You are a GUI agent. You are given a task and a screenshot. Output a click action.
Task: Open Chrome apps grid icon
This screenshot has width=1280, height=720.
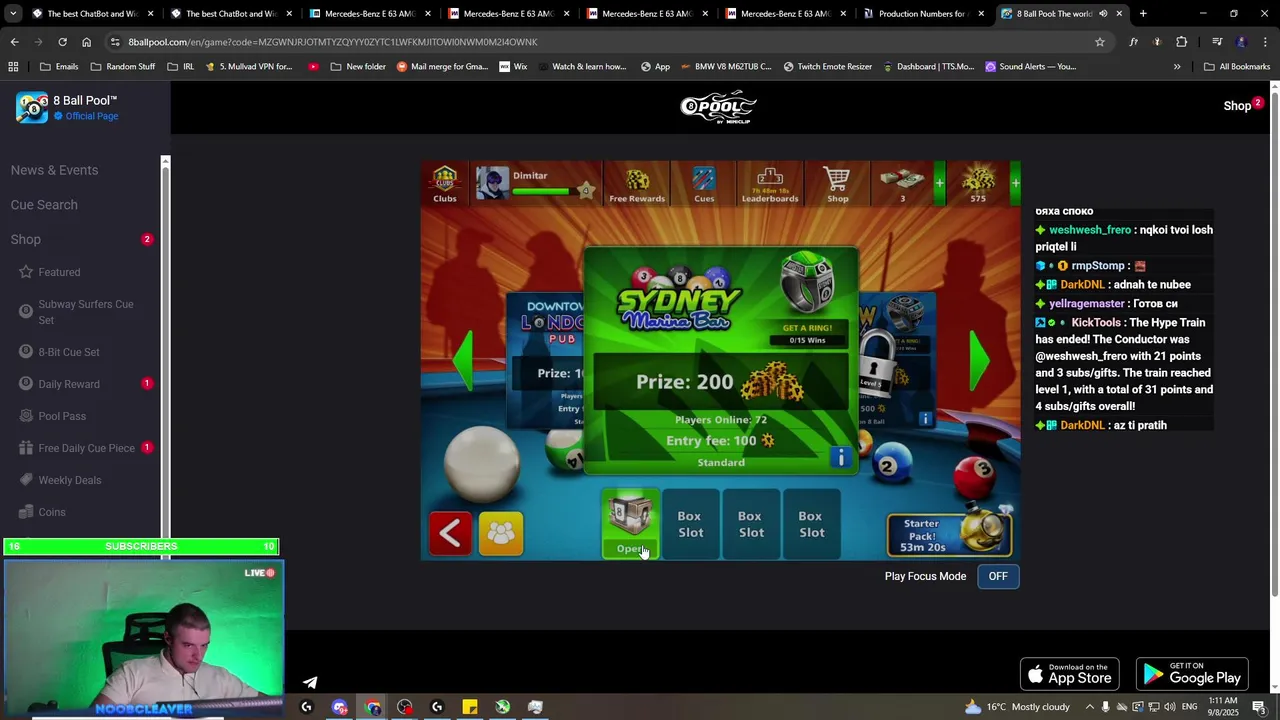[x=13, y=67]
